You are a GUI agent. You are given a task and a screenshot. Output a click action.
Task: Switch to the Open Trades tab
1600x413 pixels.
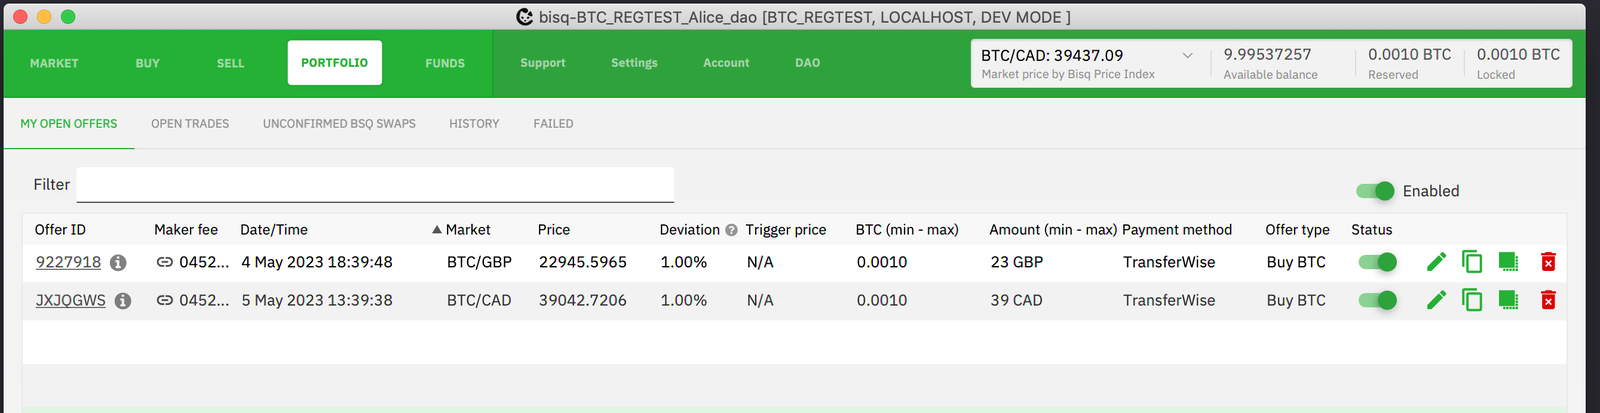click(190, 124)
